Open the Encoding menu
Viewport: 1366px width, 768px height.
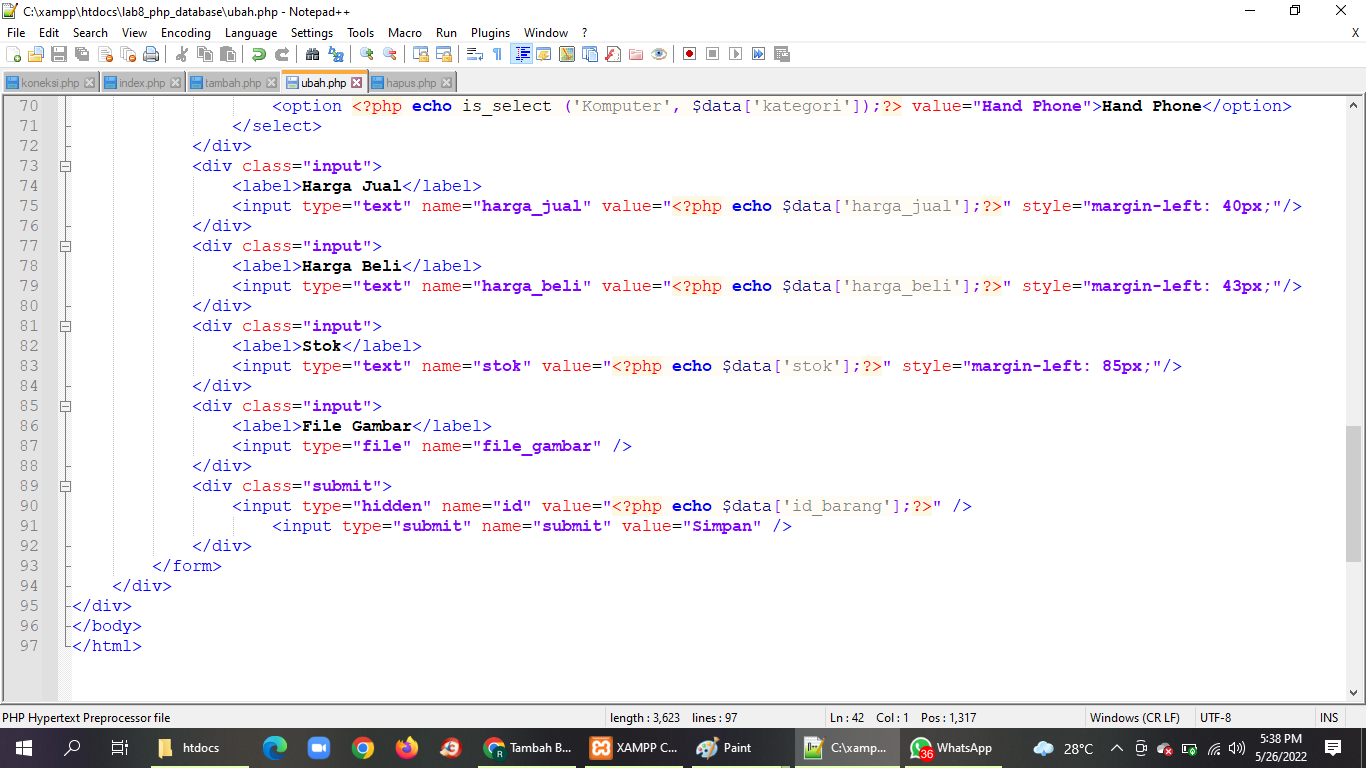pos(186,33)
